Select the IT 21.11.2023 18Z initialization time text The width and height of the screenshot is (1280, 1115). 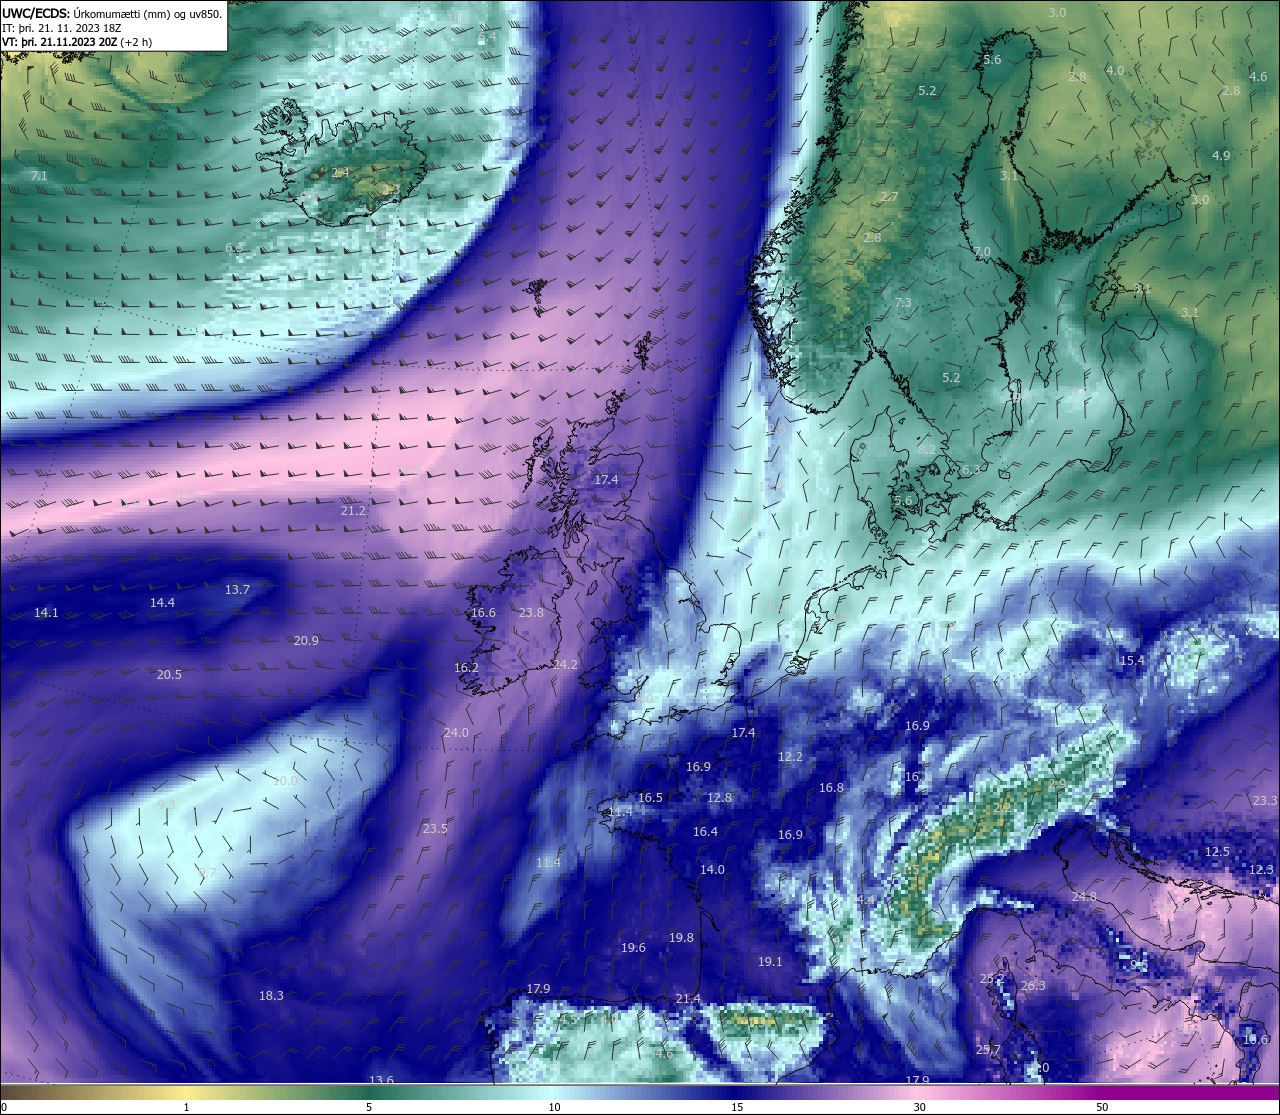click(62, 28)
